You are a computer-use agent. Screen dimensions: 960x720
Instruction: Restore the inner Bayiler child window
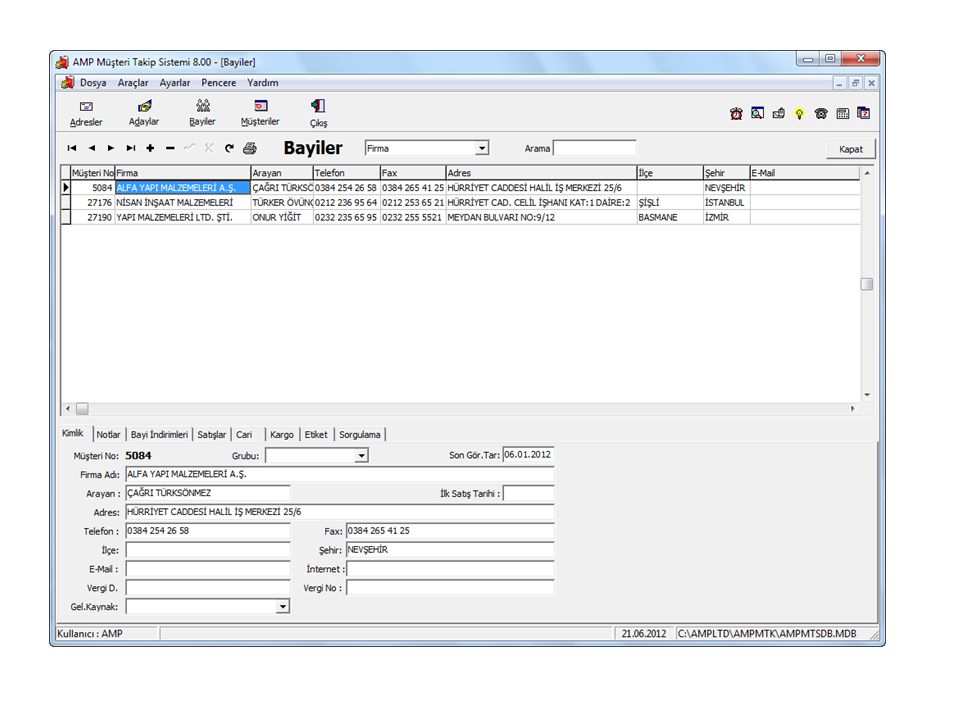click(855, 83)
